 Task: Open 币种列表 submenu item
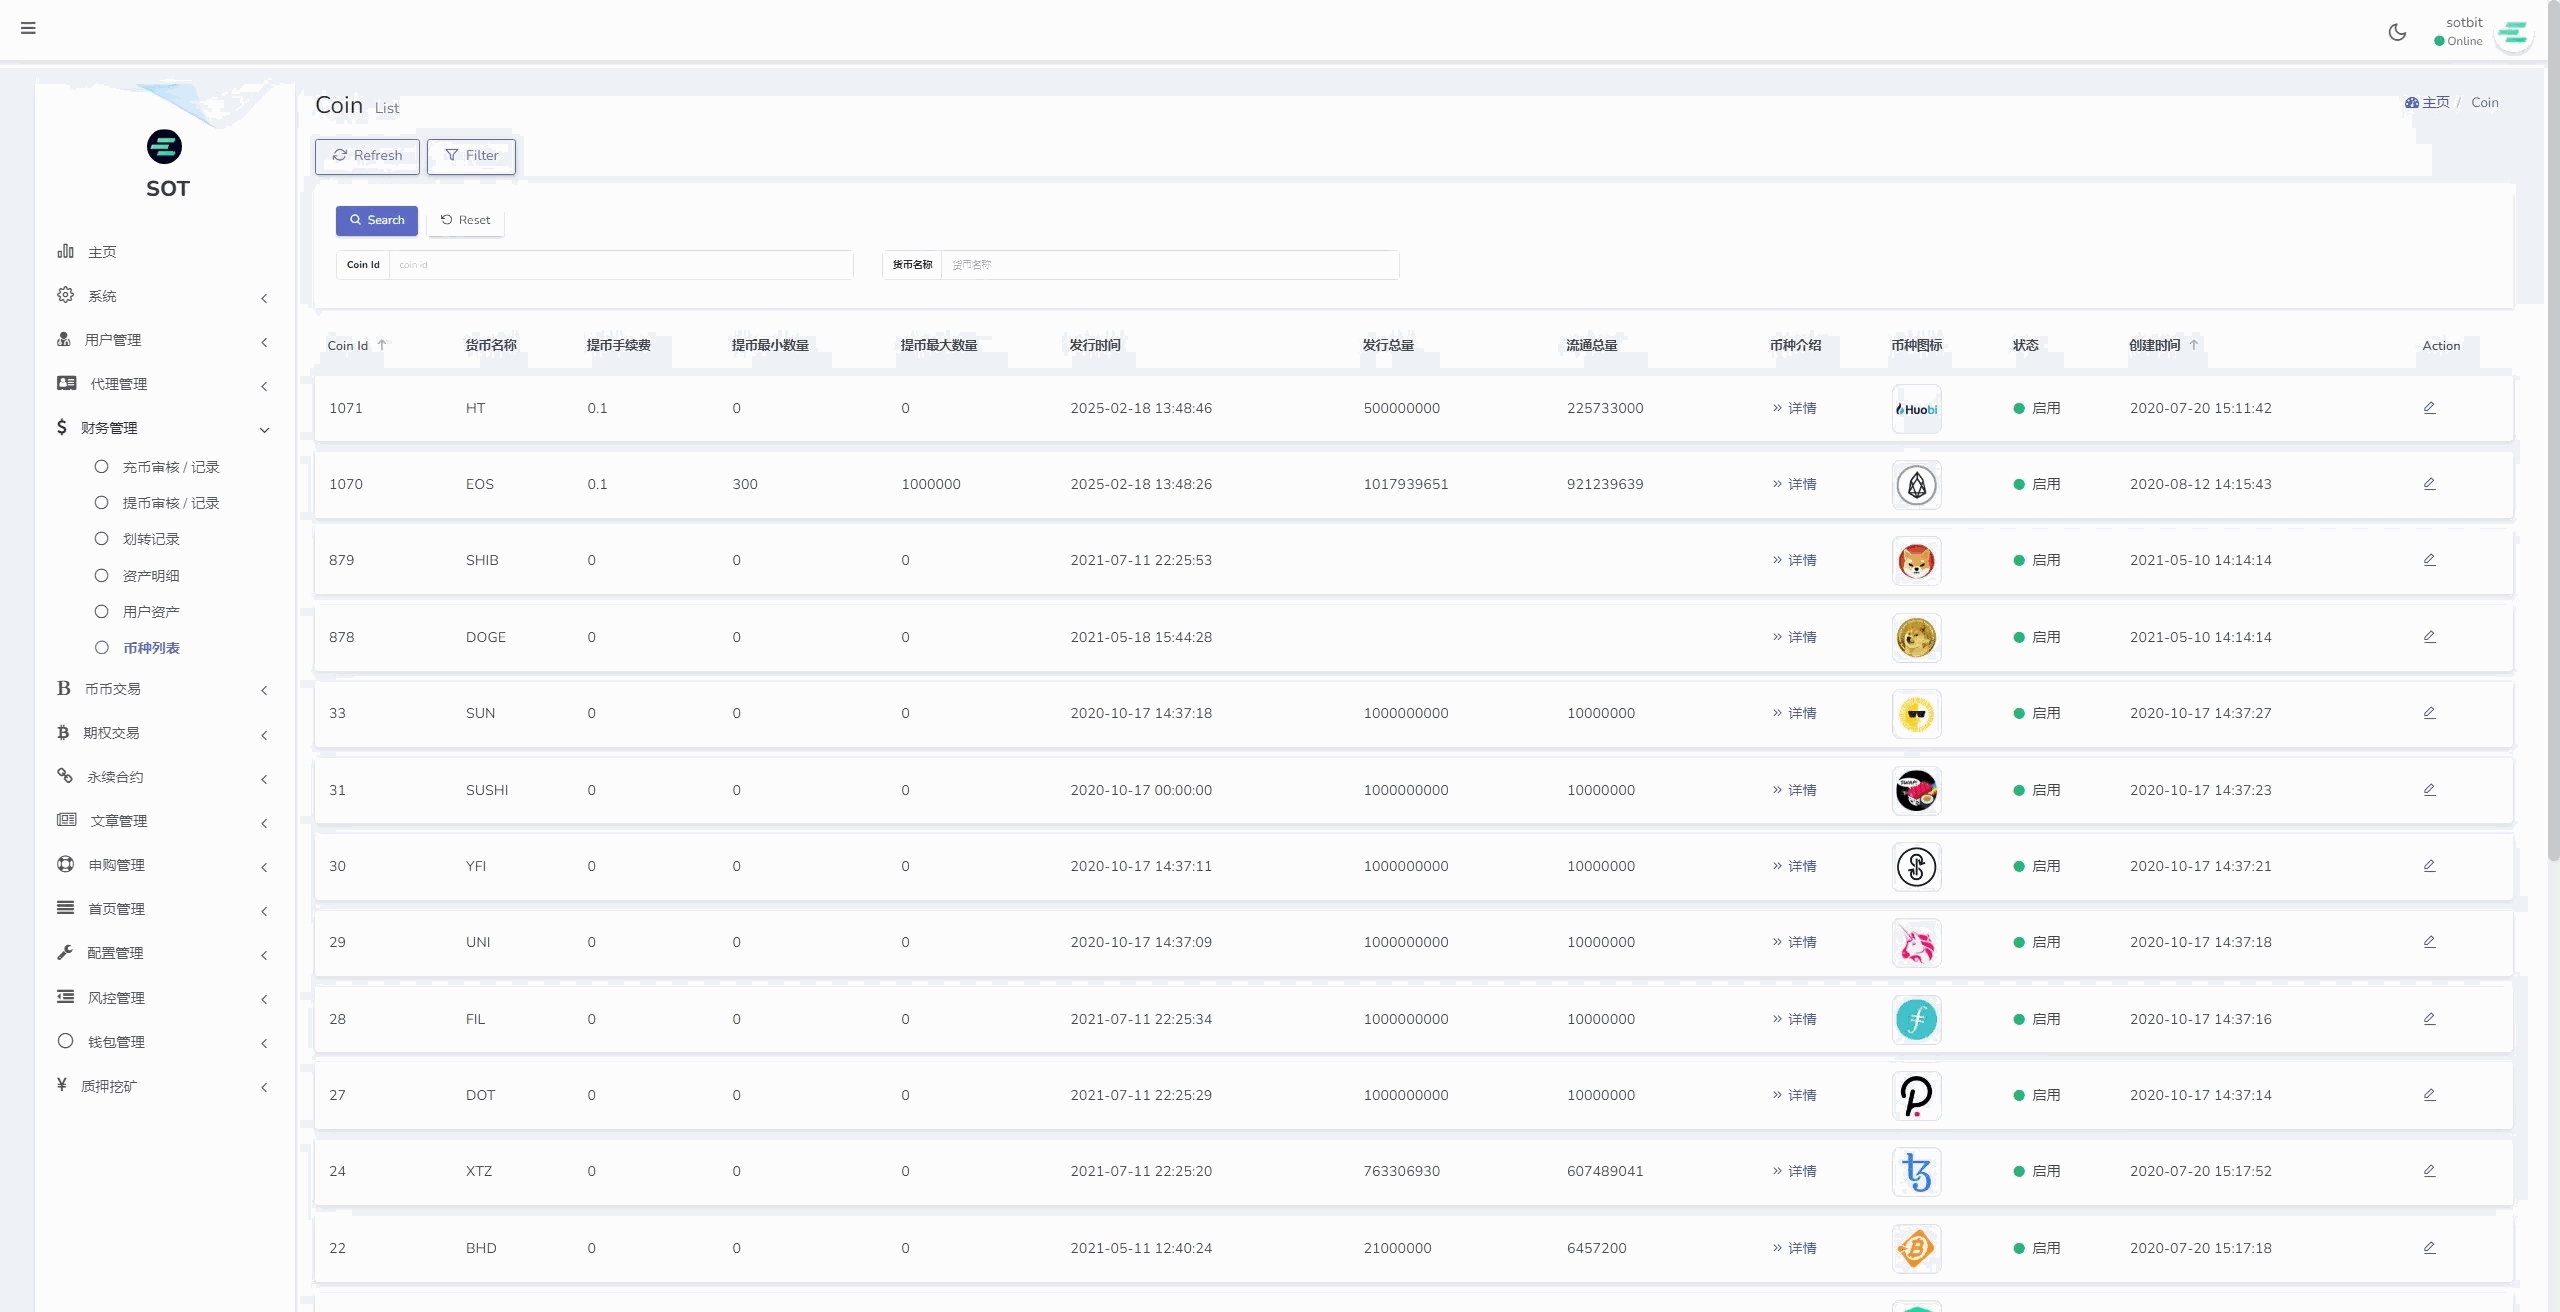(x=151, y=648)
